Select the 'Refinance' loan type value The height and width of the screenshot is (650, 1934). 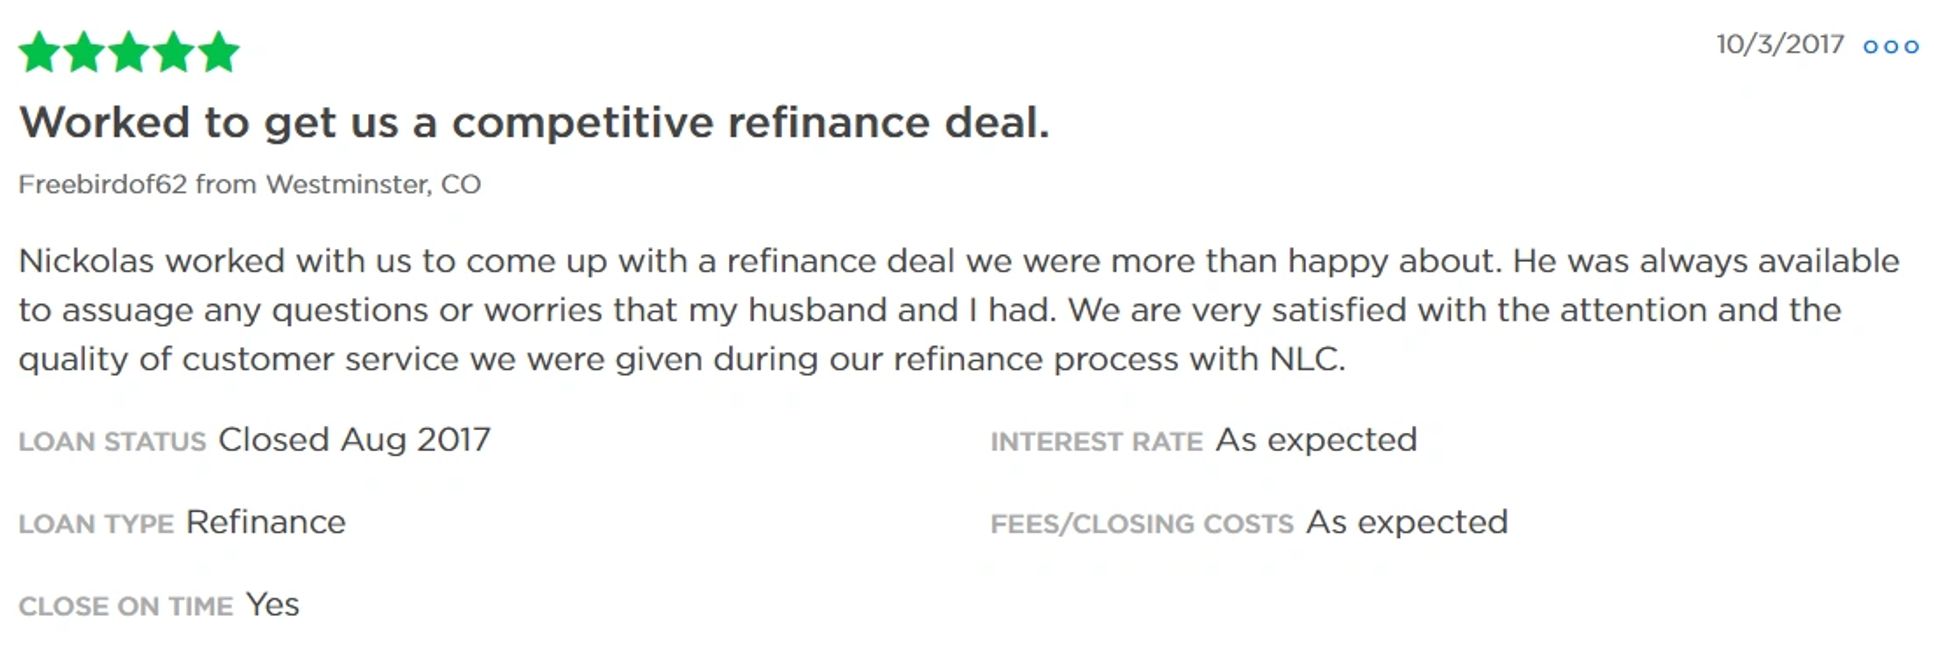pyautogui.click(x=266, y=522)
